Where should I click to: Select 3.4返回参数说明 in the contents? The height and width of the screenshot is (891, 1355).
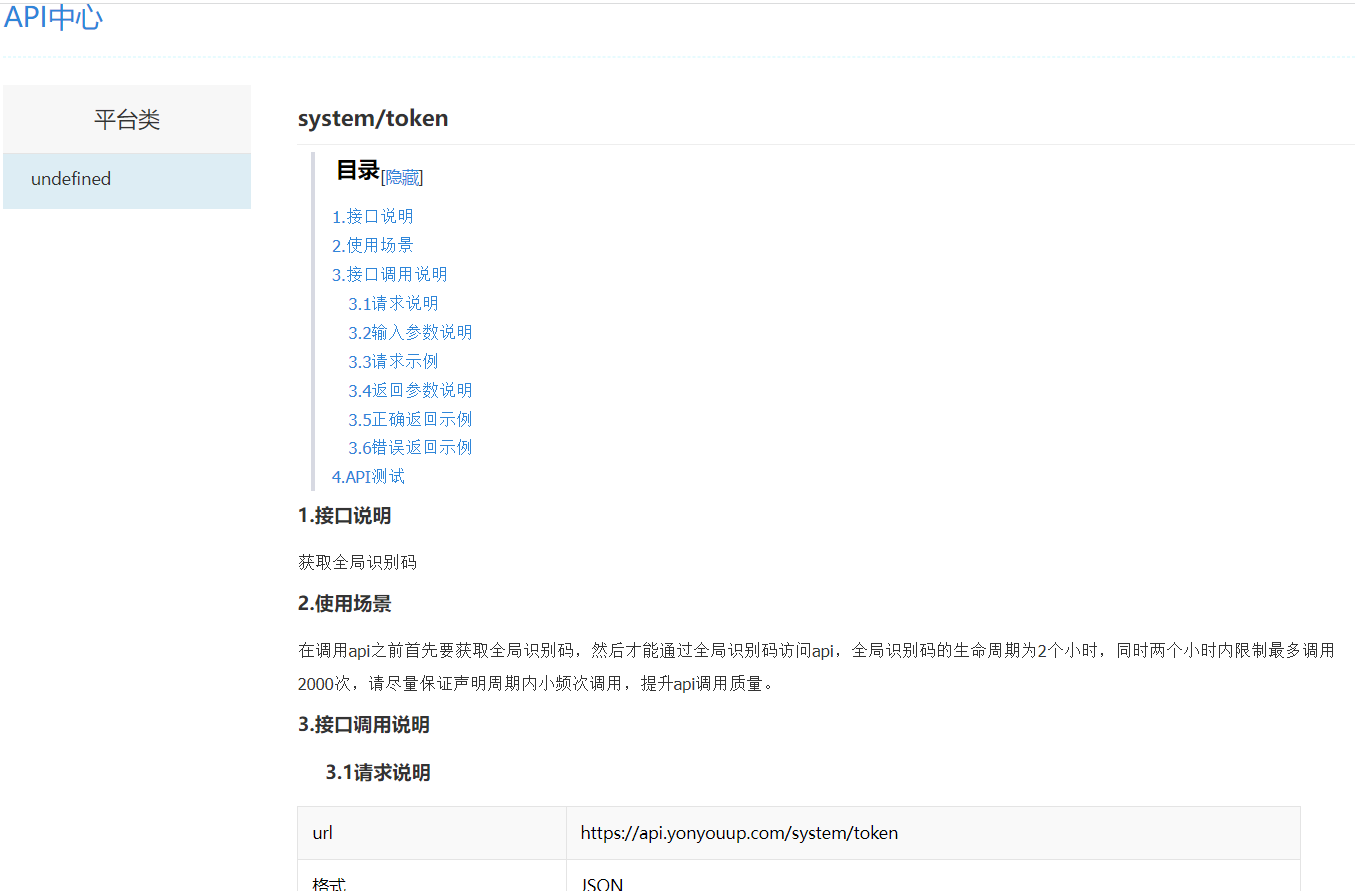pos(410,391)
